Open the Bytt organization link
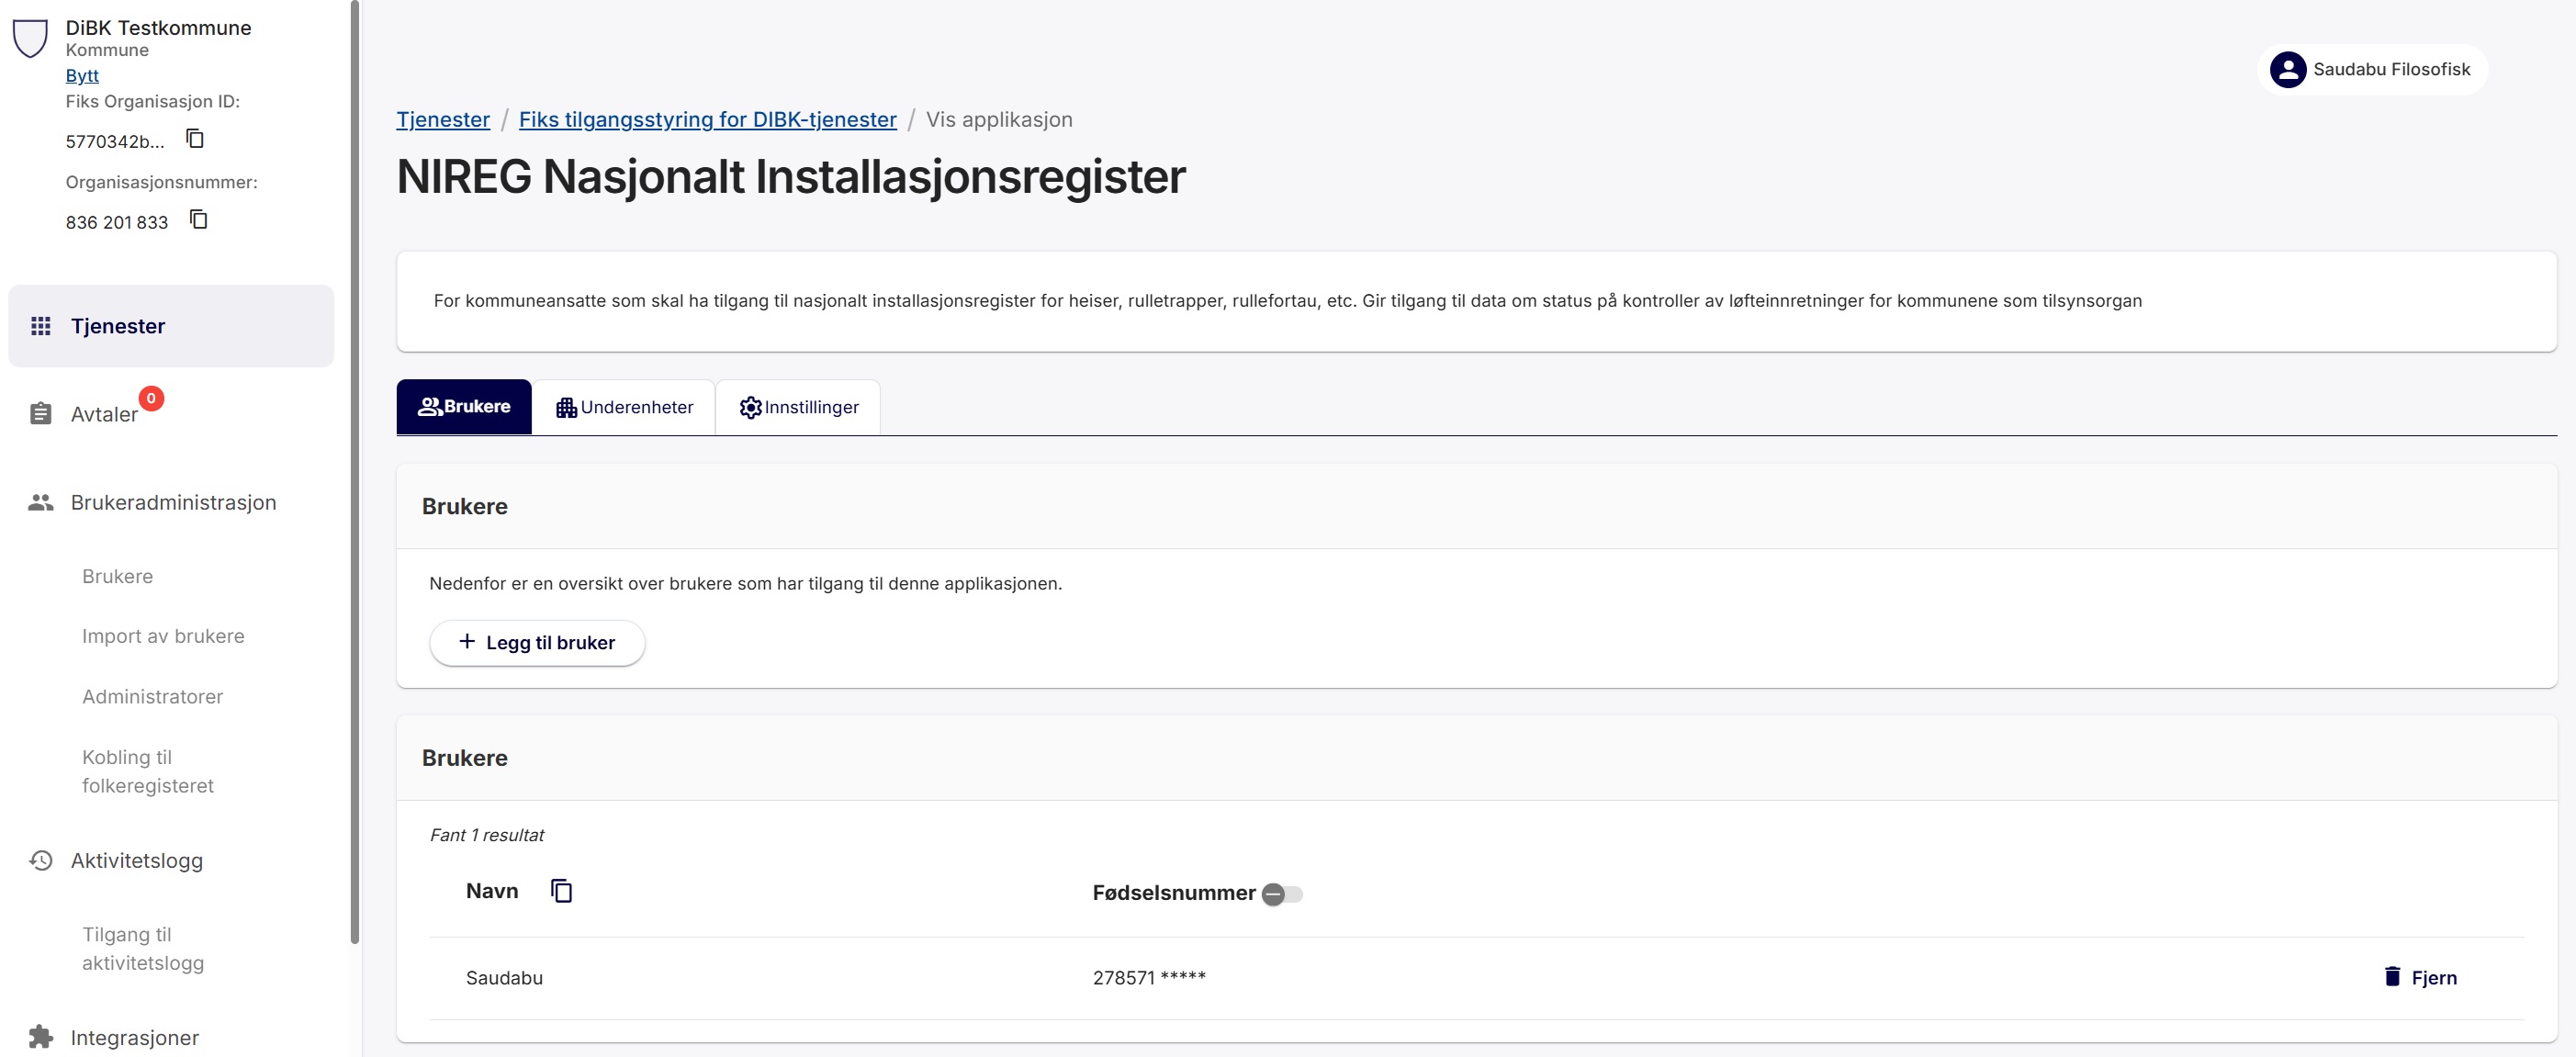The height and width of the screenshot is (1057, 2576). coord(82,75)
